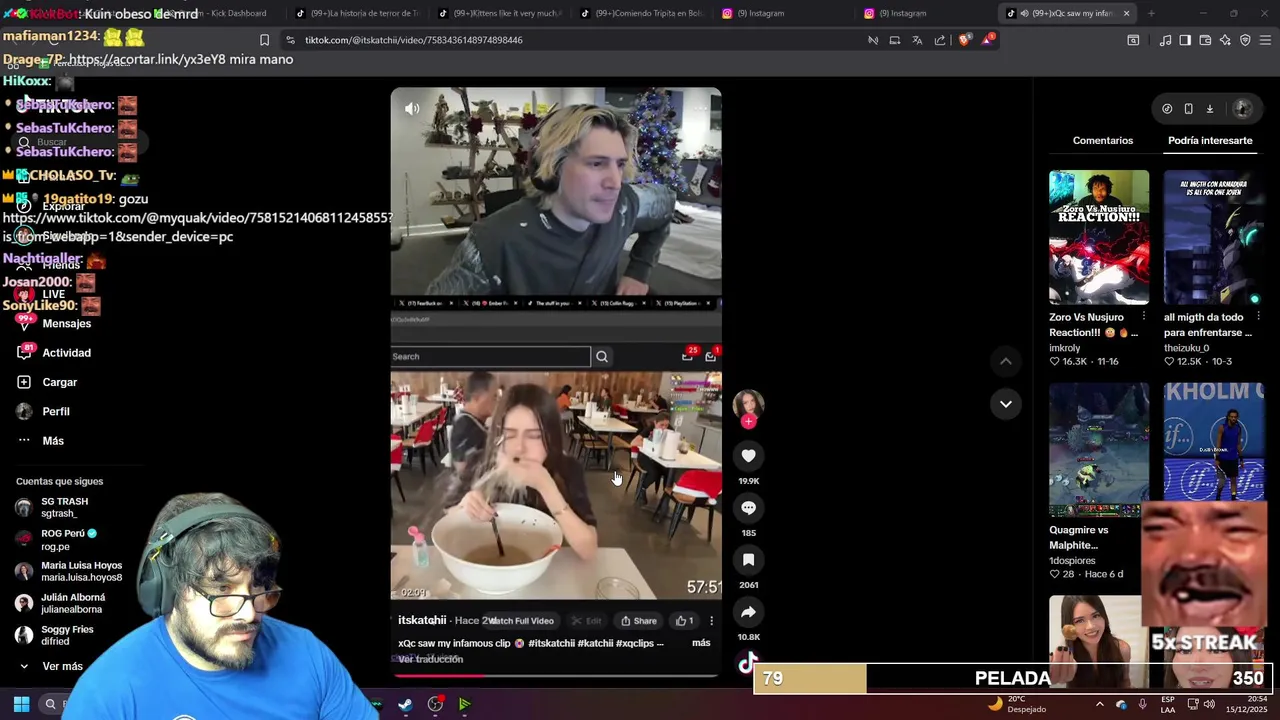
Task: Open the spinning sound disc icon
Action: click(x=748, y=664)
